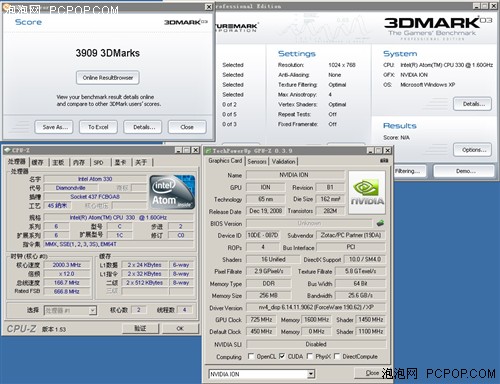Click the CPU-Z title bar icon
The image size is (500, 384).
coord(7,150)
